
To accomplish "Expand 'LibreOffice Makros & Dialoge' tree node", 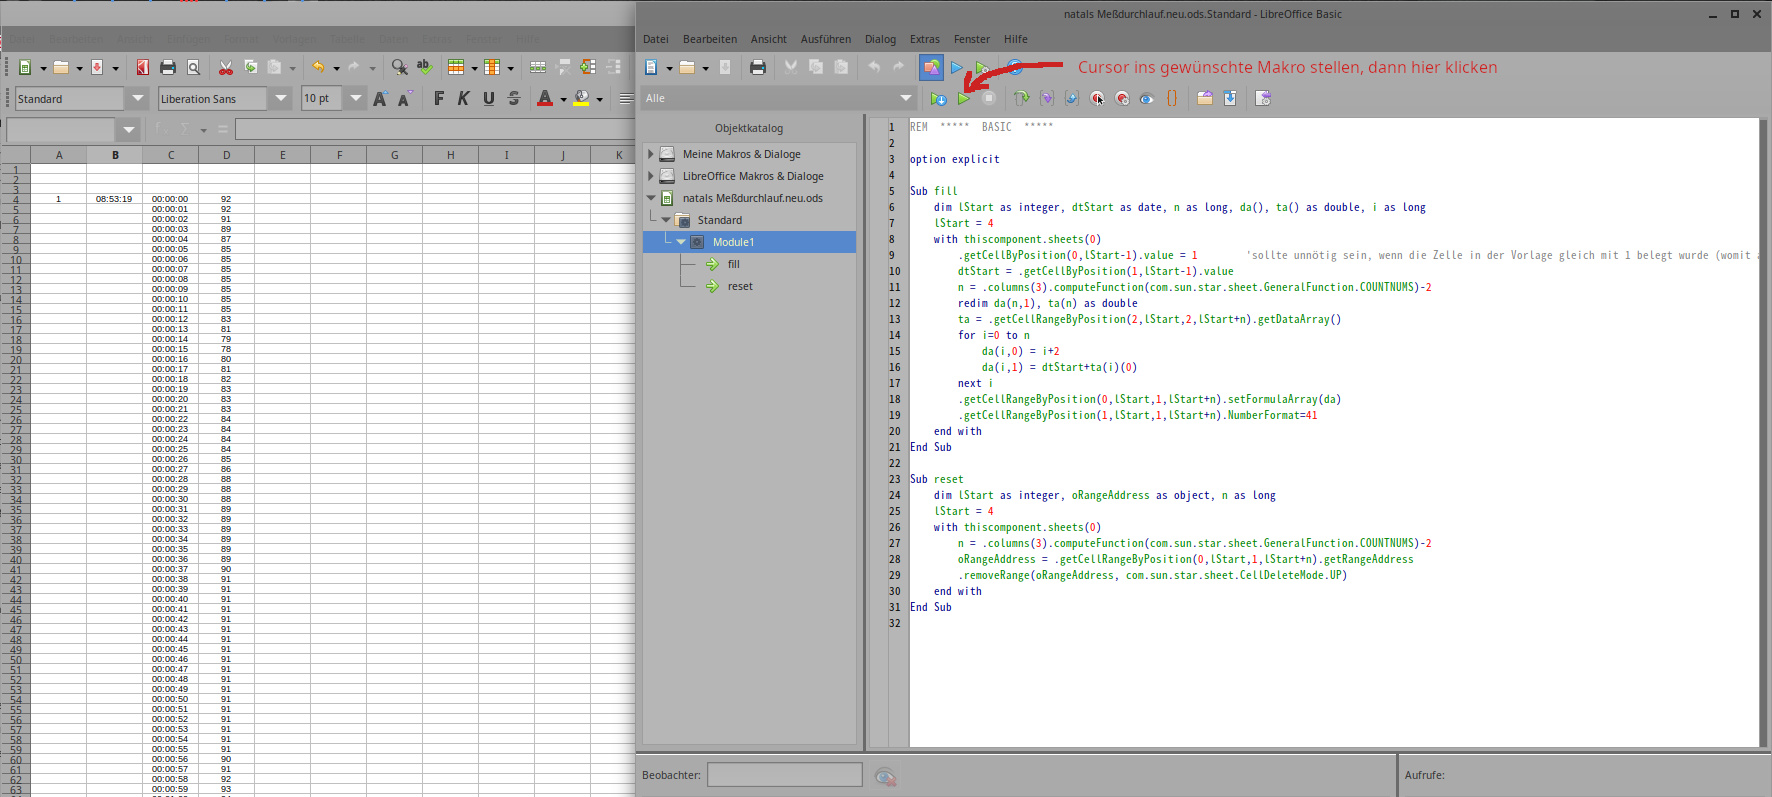I will tap(650, 176).
